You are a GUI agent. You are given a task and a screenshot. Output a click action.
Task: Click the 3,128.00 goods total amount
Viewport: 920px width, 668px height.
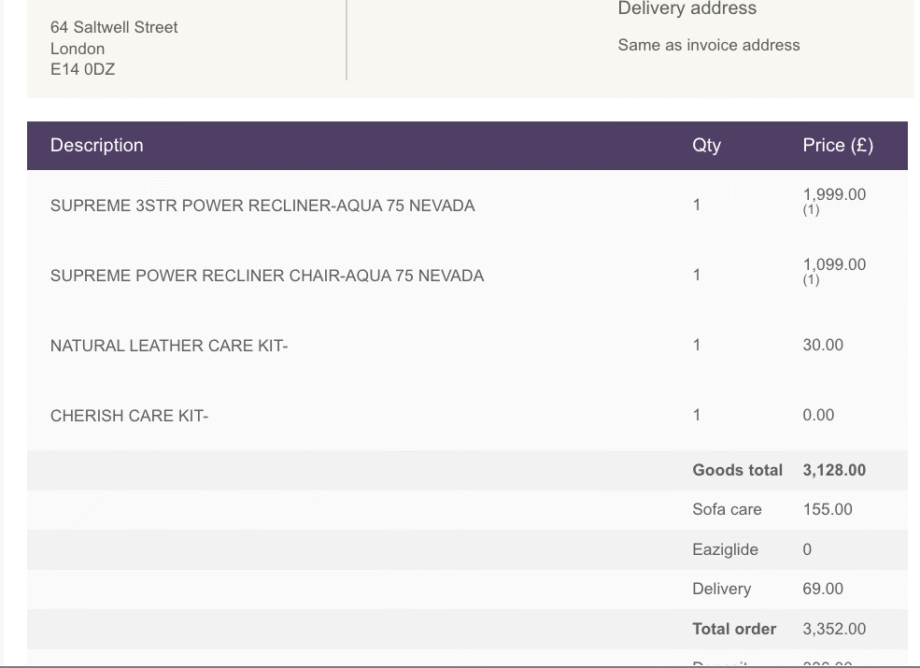pyautogui.click(x=834, y=471)
